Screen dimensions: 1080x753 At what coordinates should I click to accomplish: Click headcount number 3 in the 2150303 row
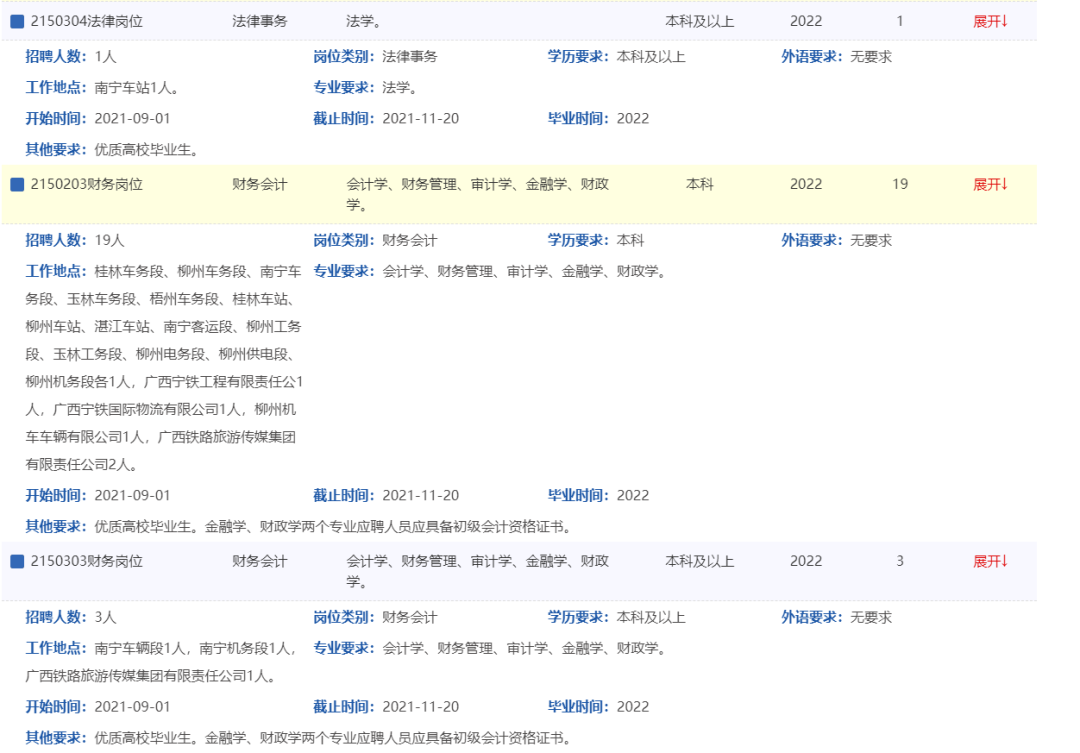pyautogui.click(x=900, y=561)
